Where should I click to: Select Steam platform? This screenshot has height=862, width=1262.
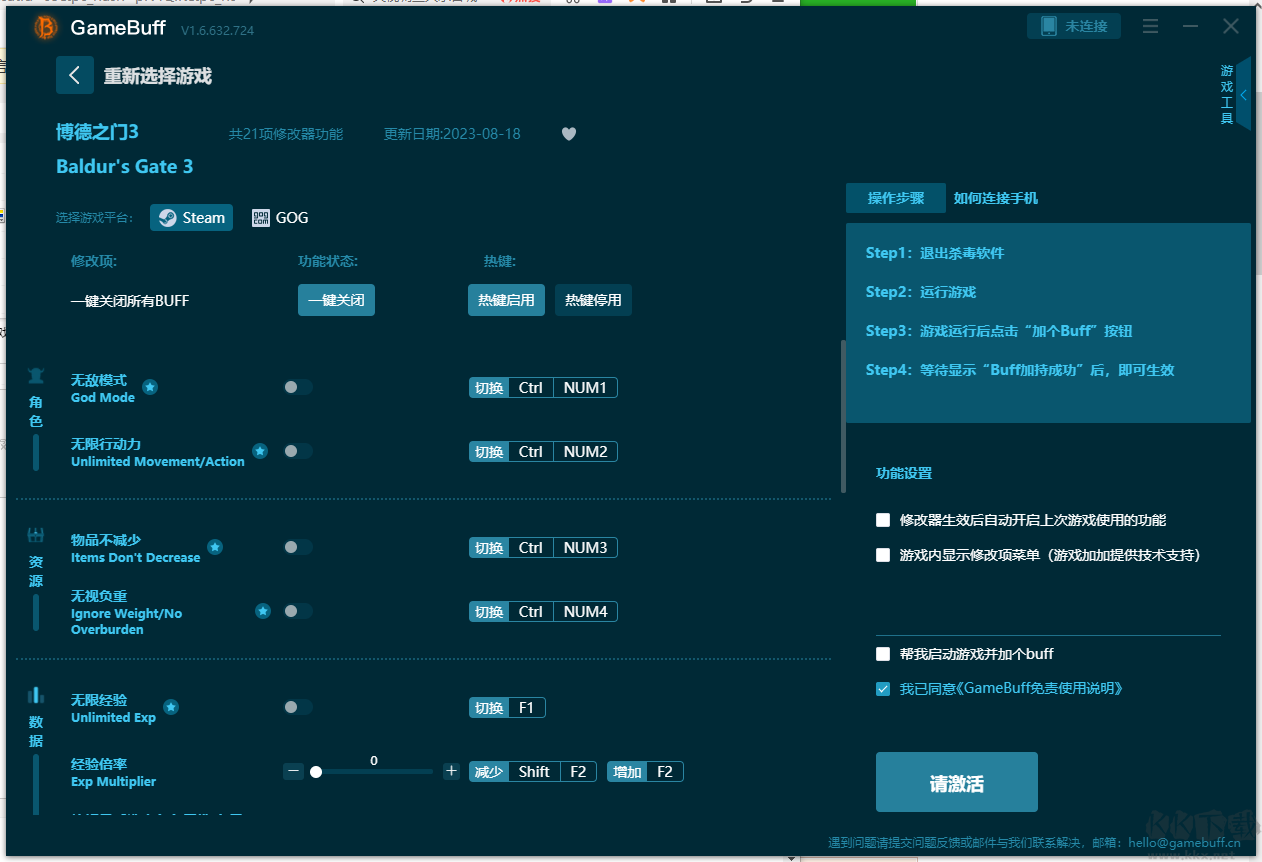(192, 218)
